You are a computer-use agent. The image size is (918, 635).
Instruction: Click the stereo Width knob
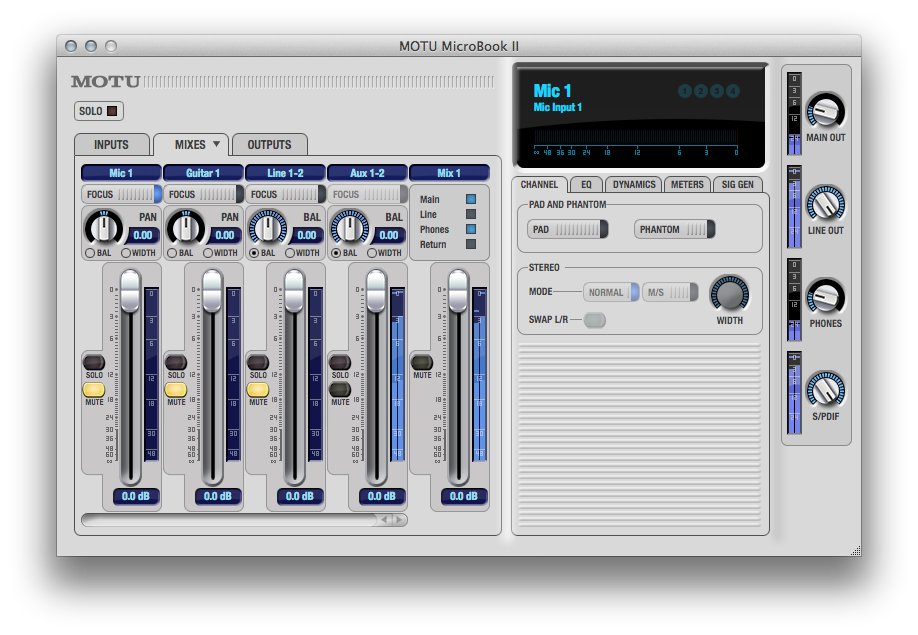(x=729, y=294)
